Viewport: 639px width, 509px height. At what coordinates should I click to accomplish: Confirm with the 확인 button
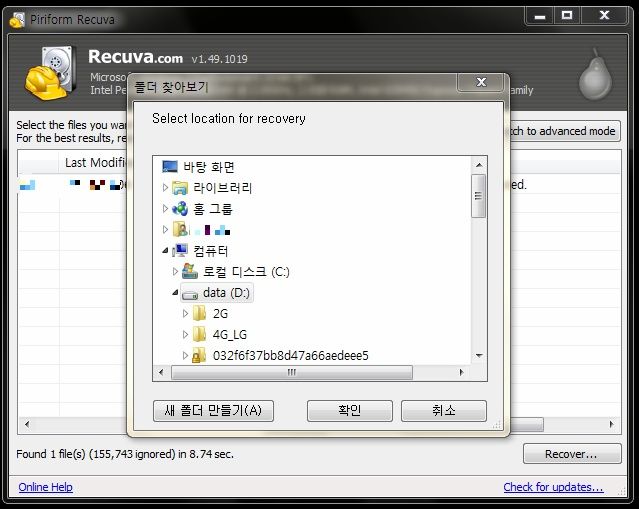(x=350, y=410)
